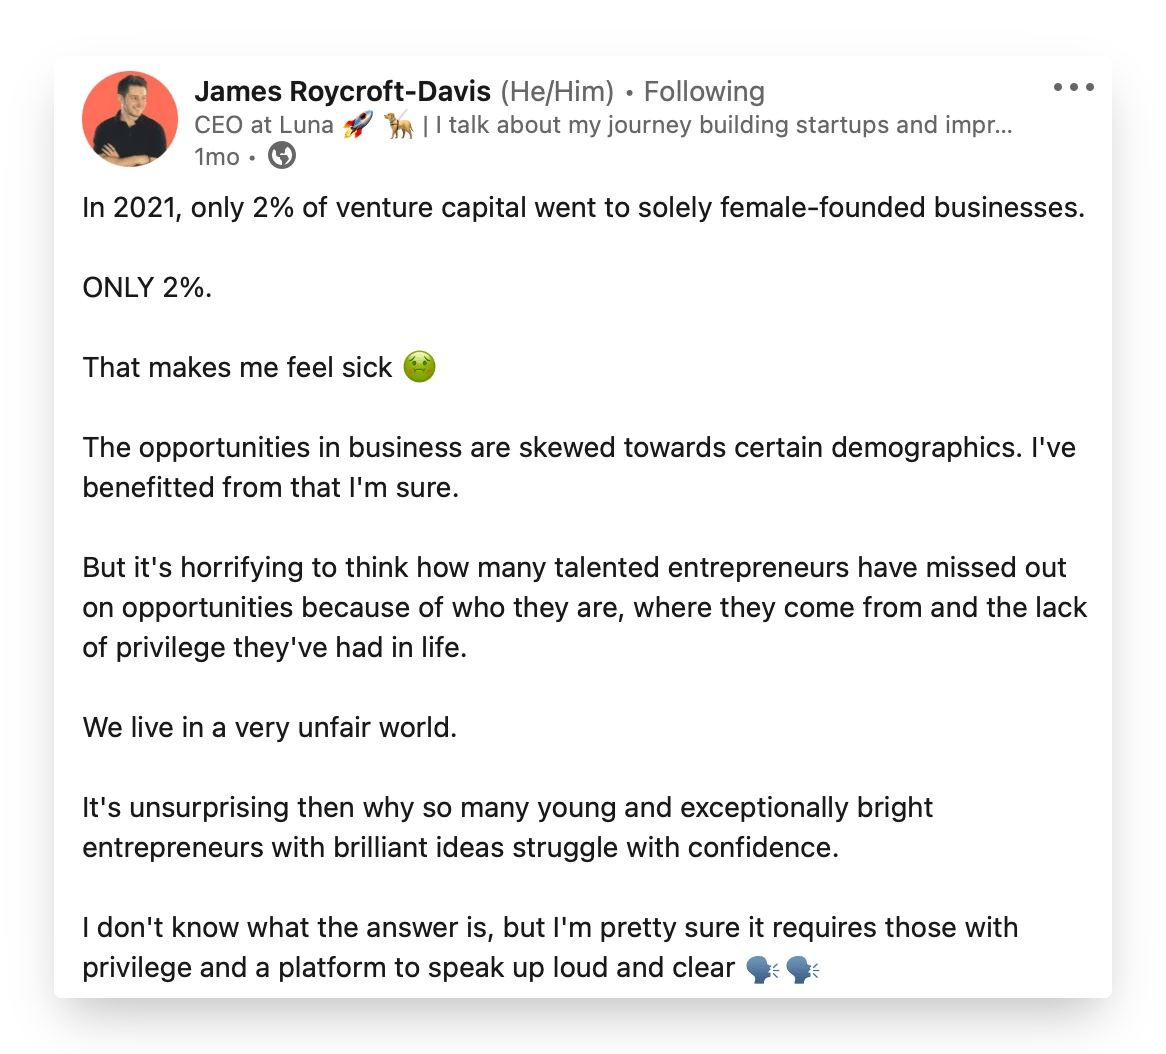Image resolution: width=1166 pixels, height=1054 pixels.
Task: Open James Roycroft-Davis profile name link
Action: pyautogui.click(x=342, y=91)
